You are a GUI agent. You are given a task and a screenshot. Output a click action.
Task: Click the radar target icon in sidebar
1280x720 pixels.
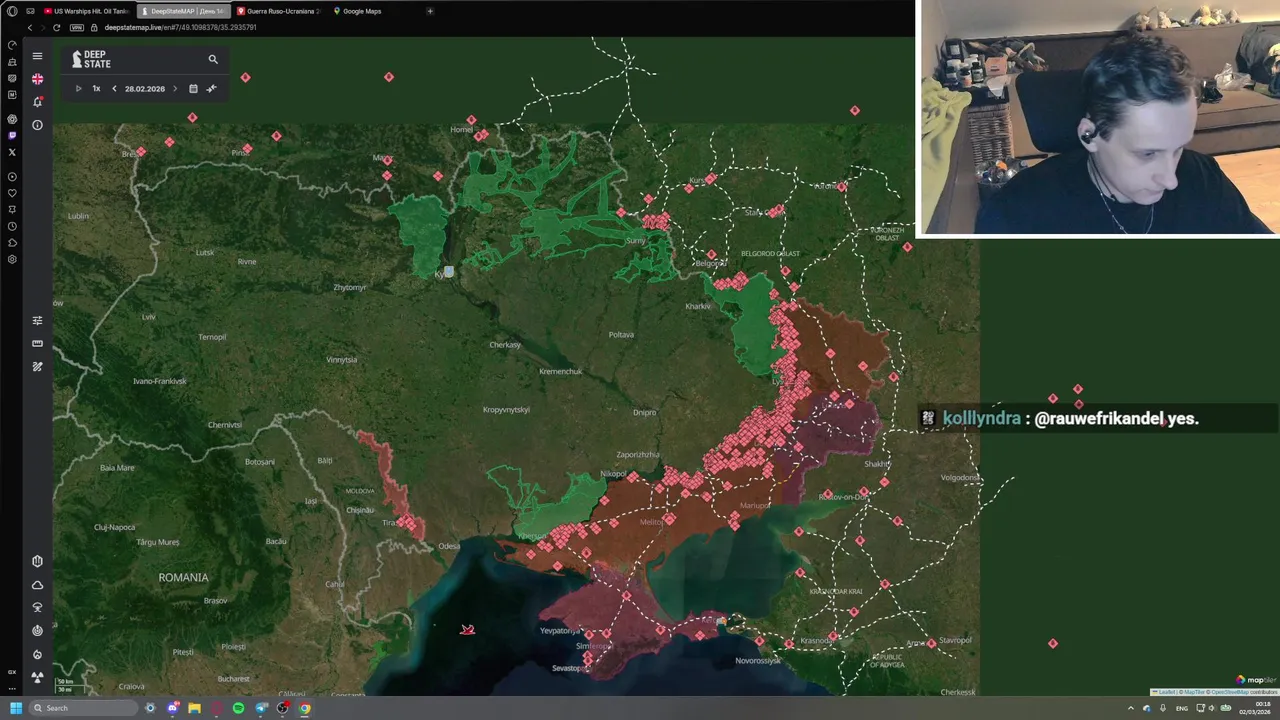tap(37, 630)
